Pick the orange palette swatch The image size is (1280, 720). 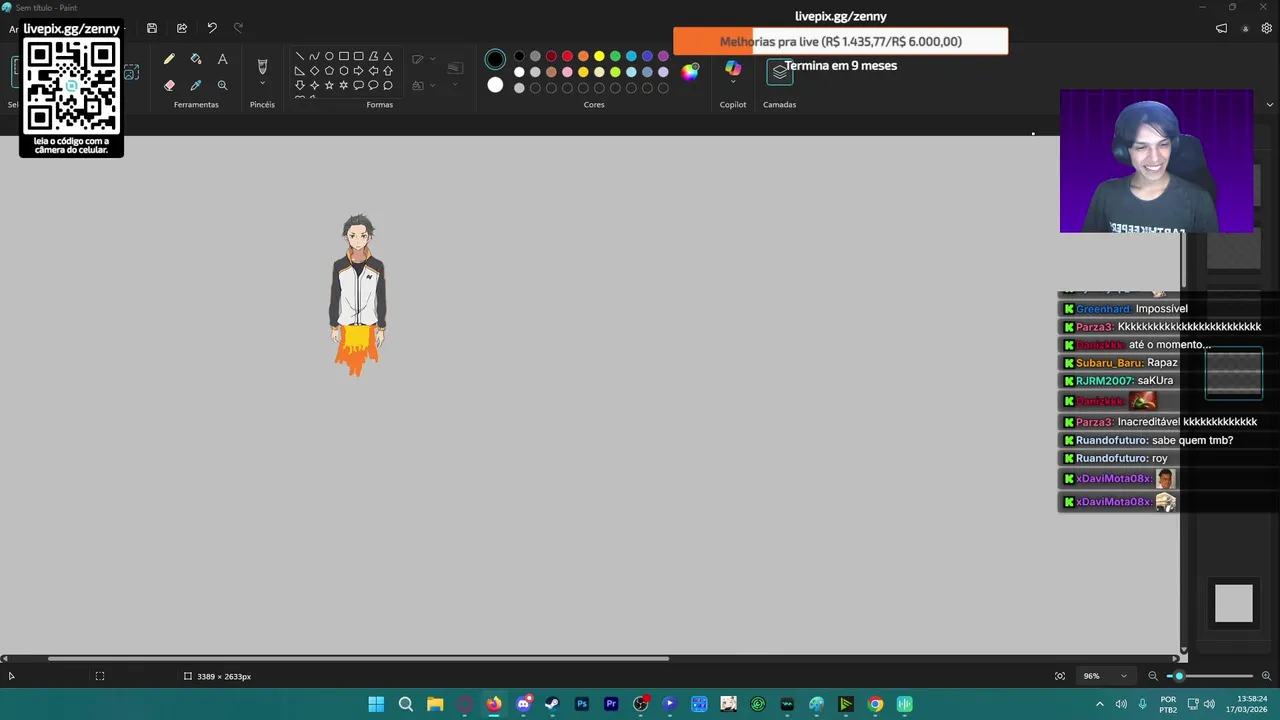coord(583,56)
